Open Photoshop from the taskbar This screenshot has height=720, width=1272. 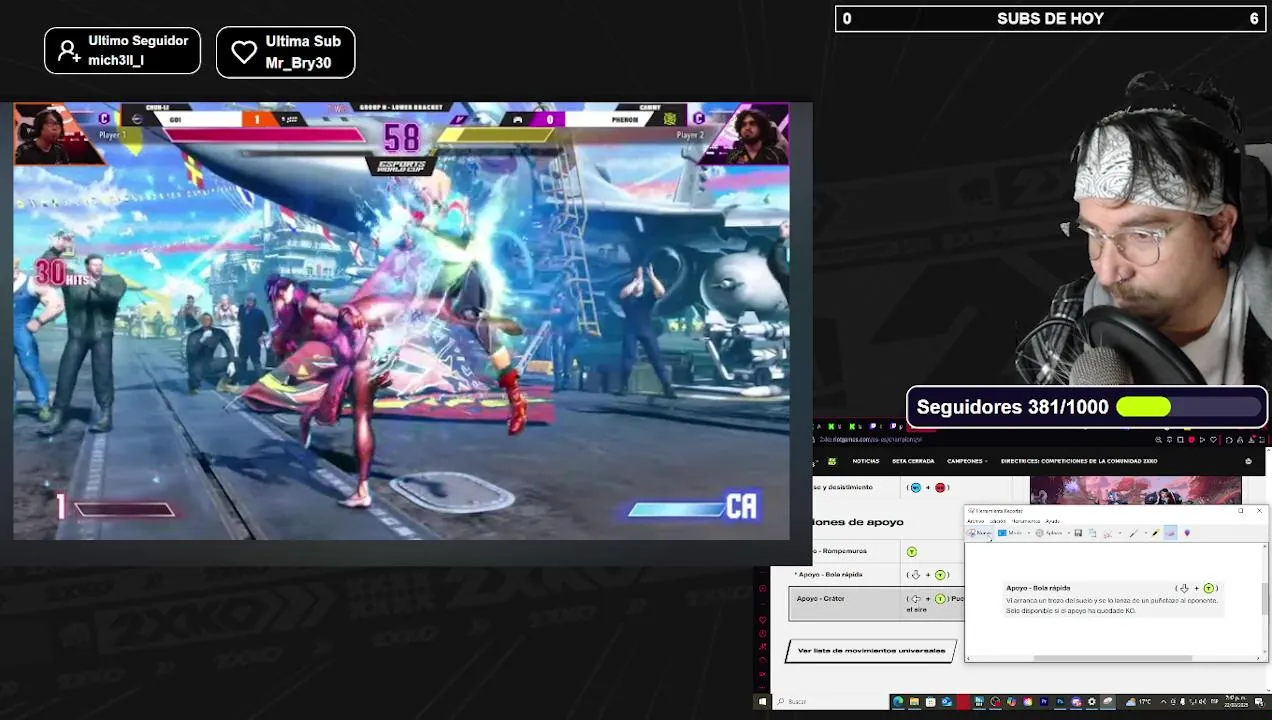tap(1060, 702)
